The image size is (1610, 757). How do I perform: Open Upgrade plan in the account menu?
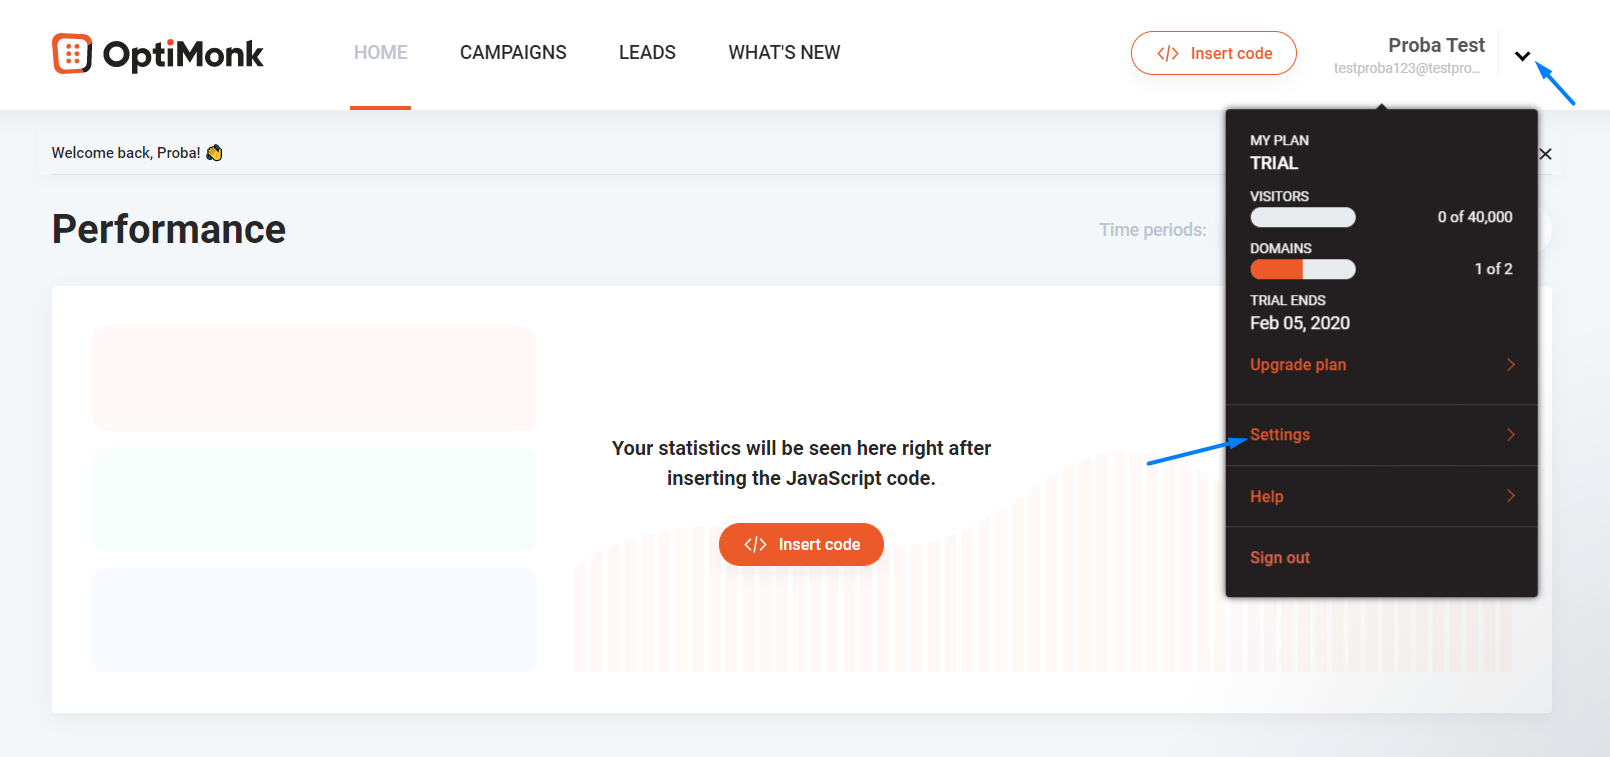(x=1298, y=364)
